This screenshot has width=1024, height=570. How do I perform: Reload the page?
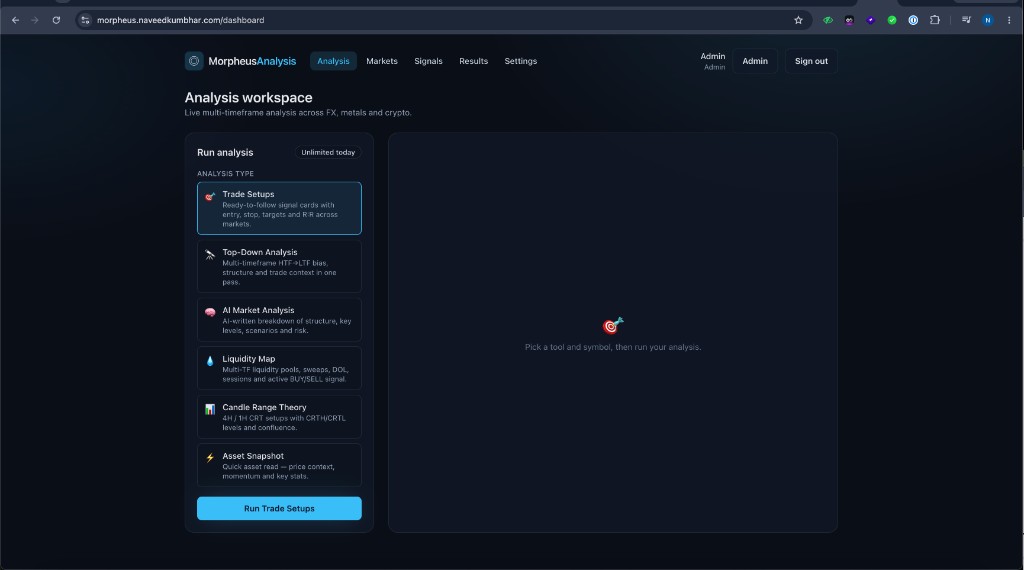click(56, 20)
